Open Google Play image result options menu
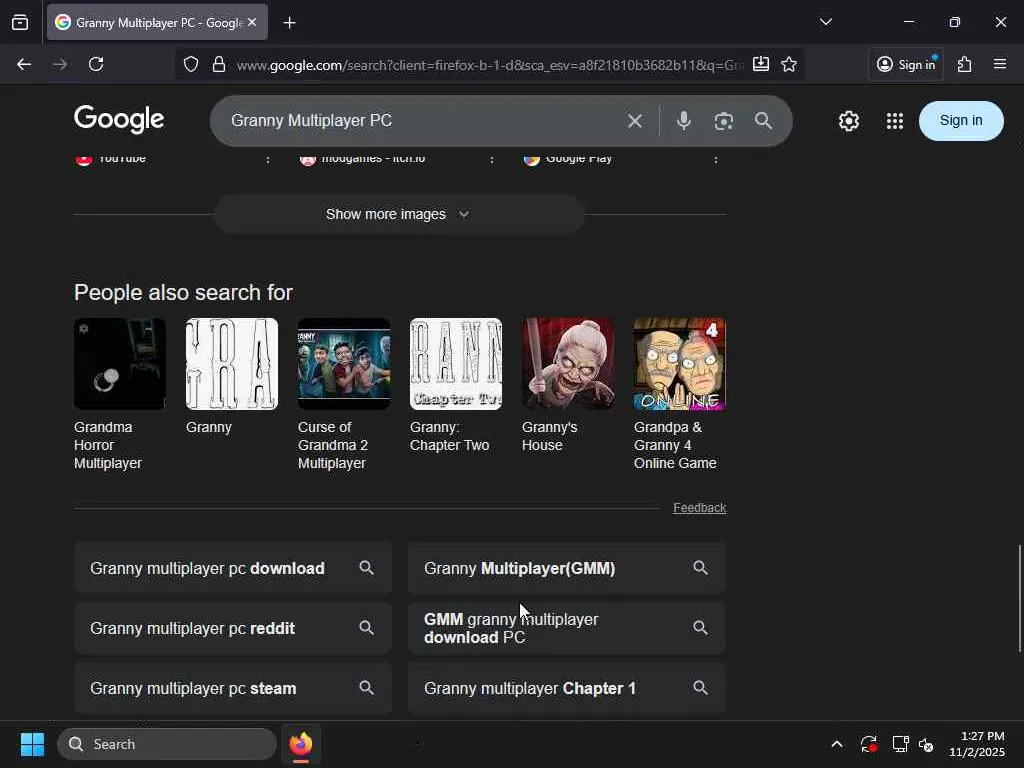1024x768 pixels. coord(716,159)
